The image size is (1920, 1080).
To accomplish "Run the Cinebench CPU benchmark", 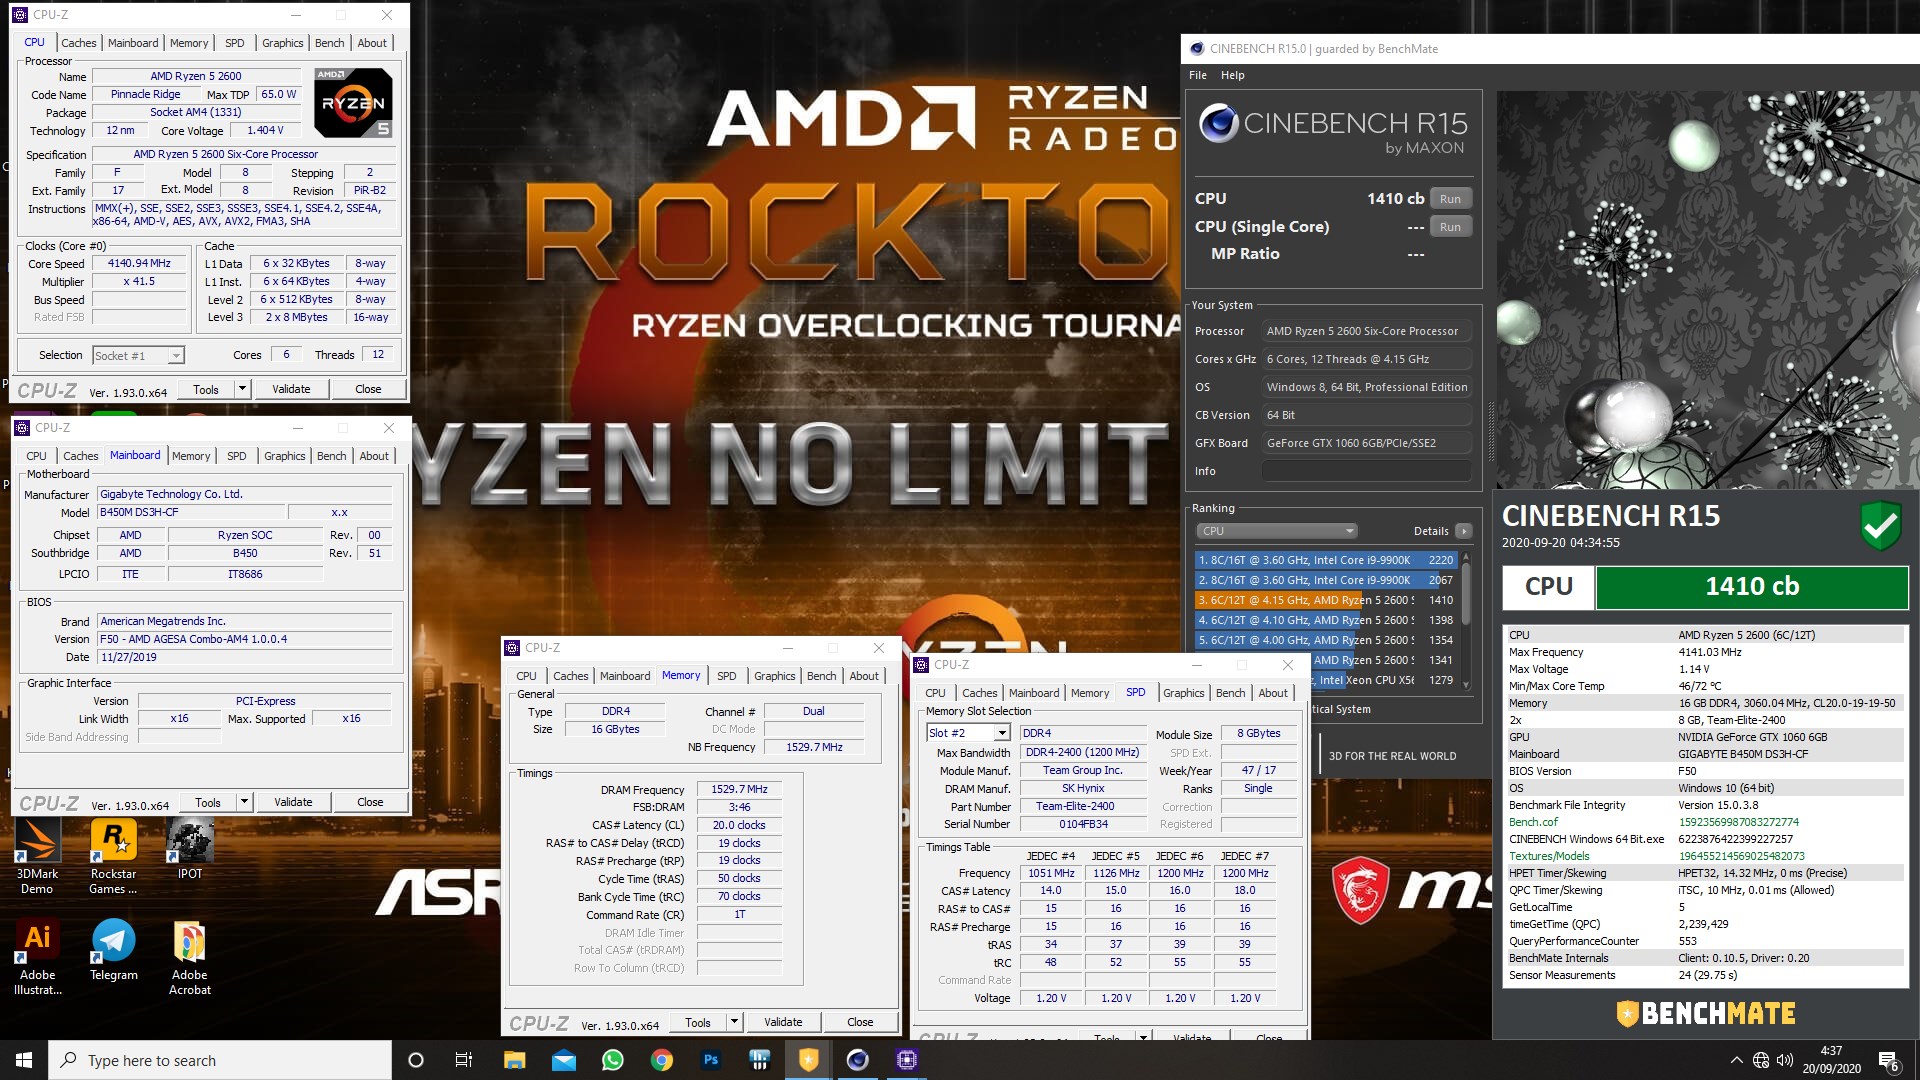I will pyautogui.click(x=1450, y=199).
